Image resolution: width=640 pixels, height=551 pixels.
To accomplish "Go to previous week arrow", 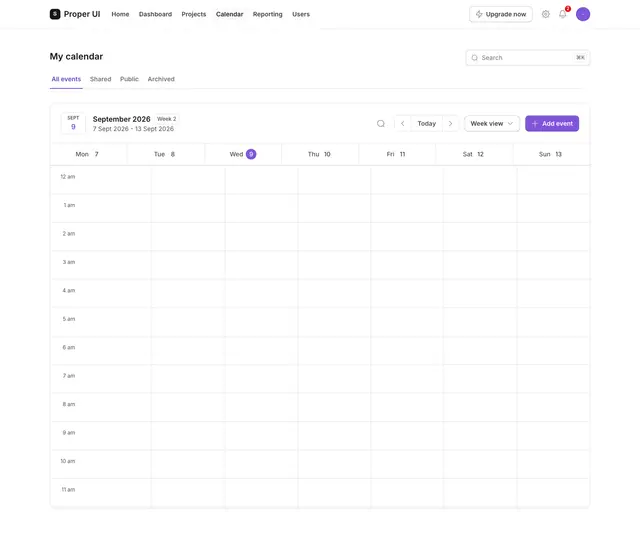I will click(402, 124).
